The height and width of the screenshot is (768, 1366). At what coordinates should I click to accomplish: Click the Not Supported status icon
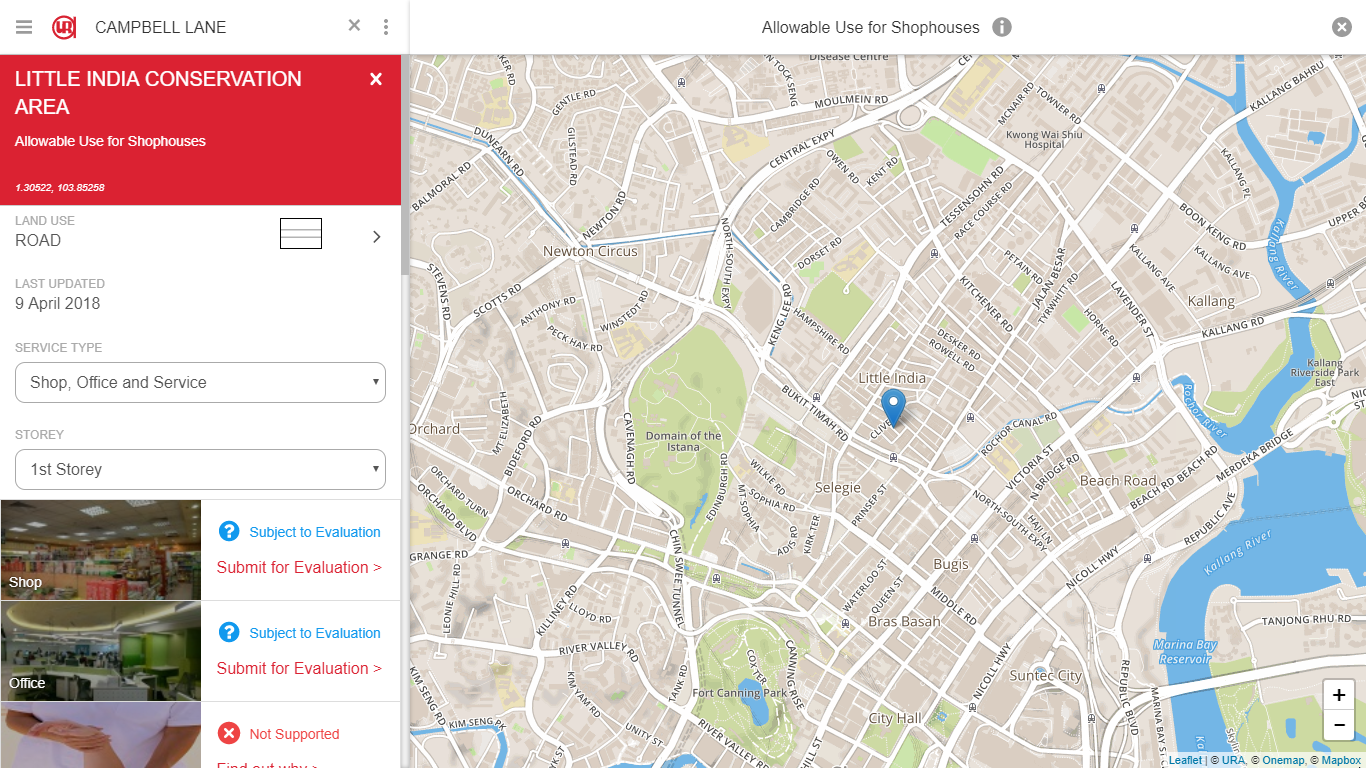point(229,733)
